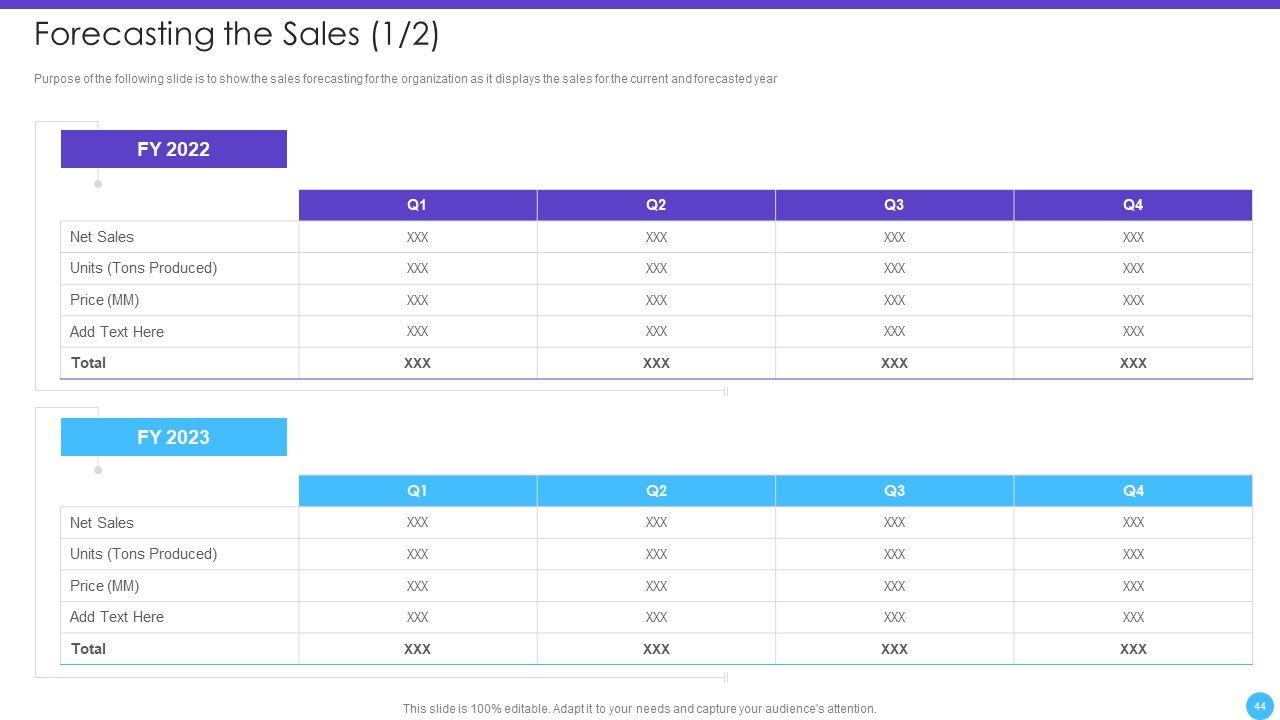The width and height of the screenshot is (1280, 720).
Task: Select the Total row label under FY 2023
Action: [88, 649]
